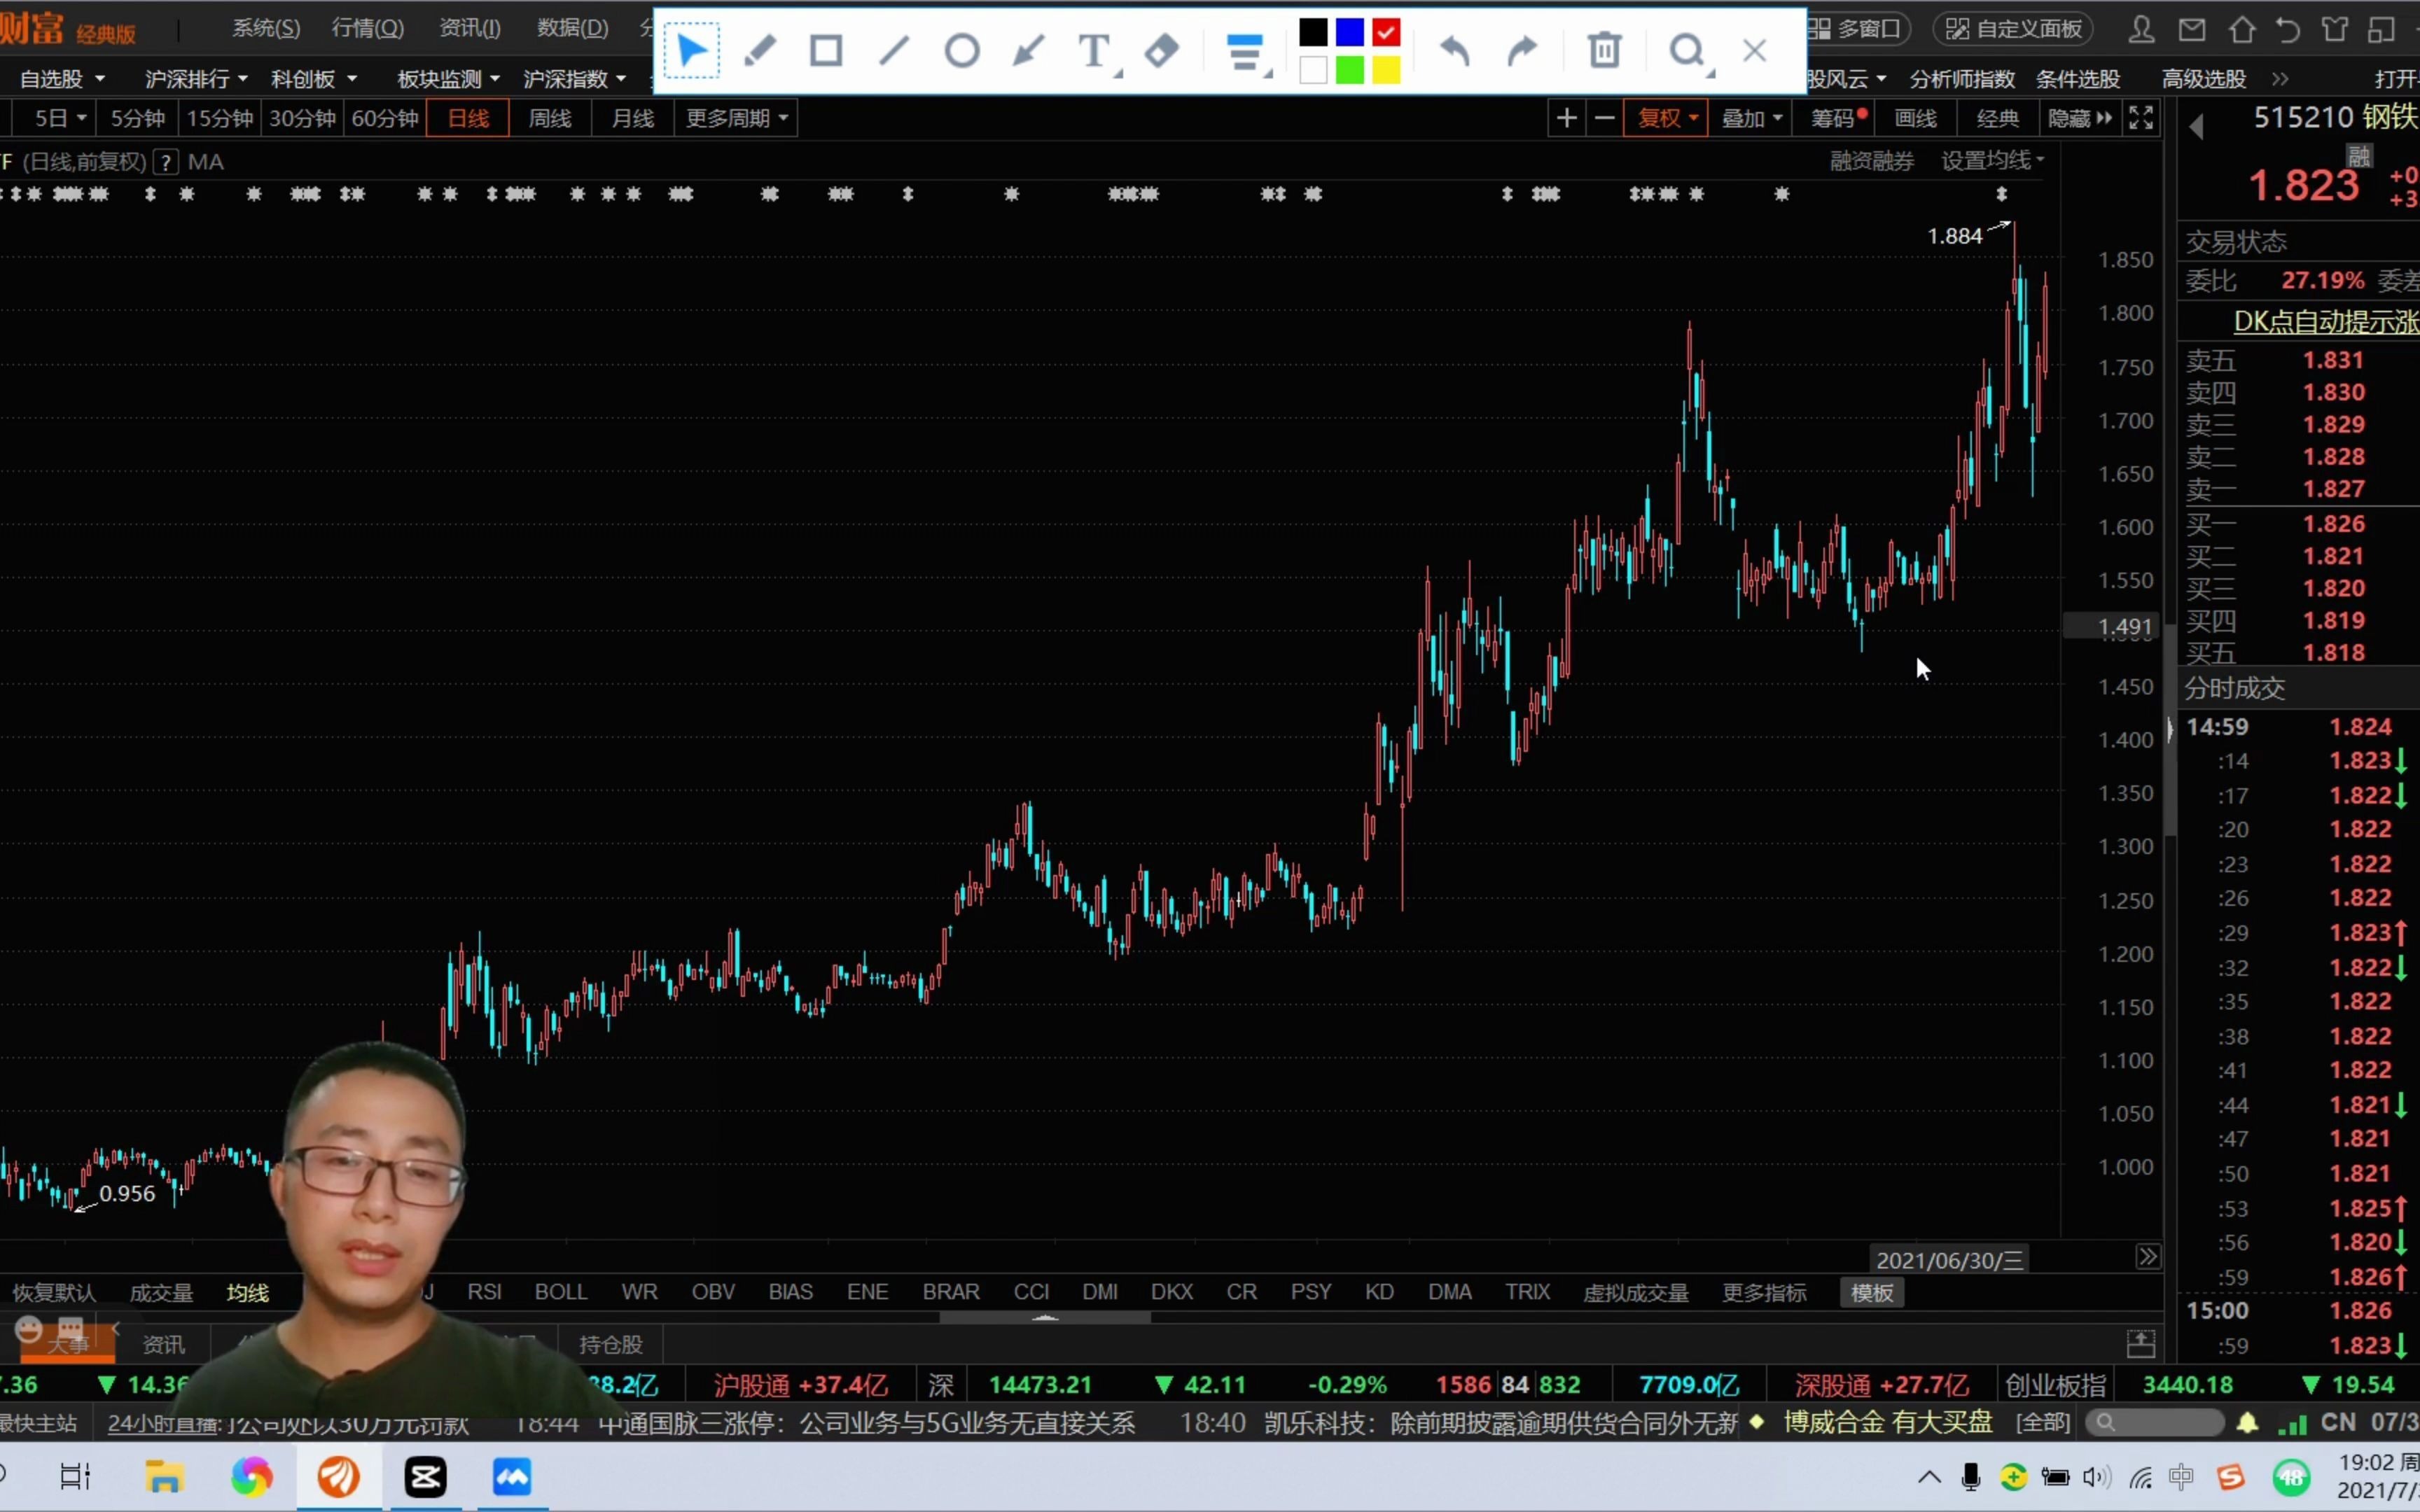Expand the 科创板 dropdown

(x=314, y=78)
